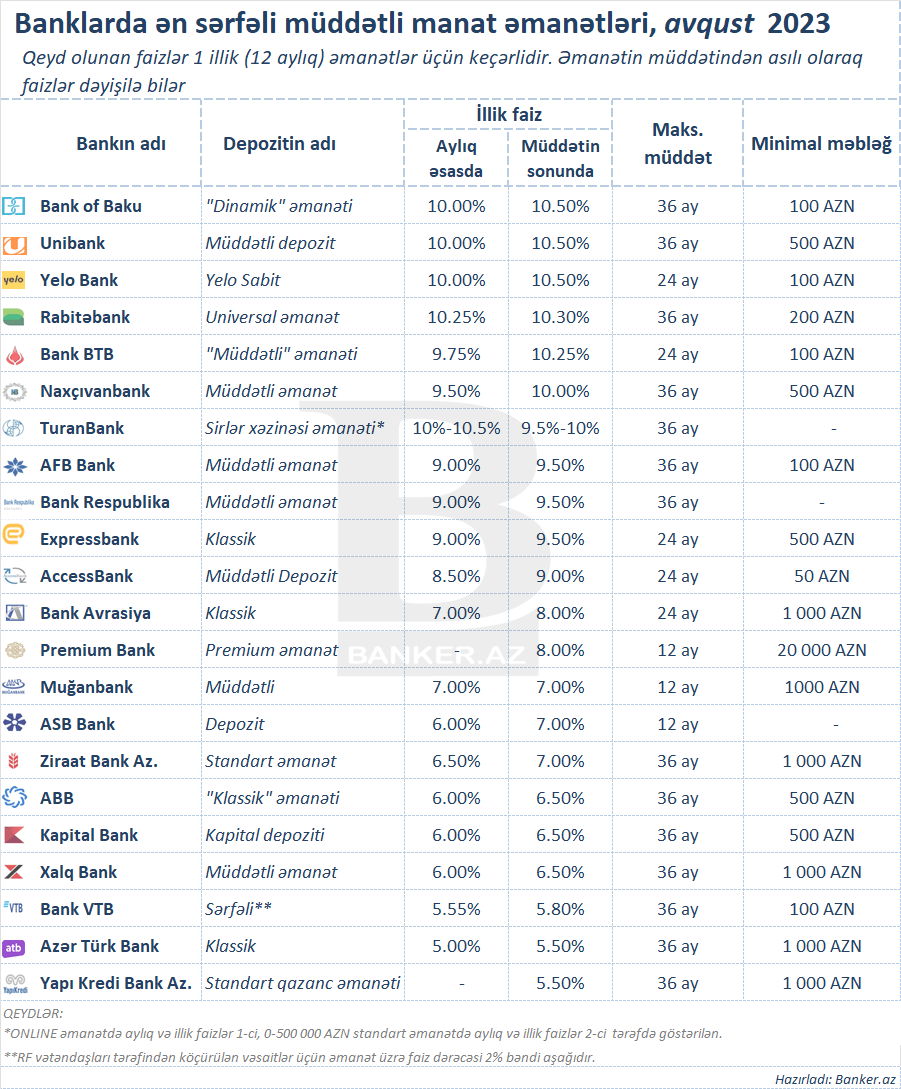The width and height of the screenshot is (901, 1089).
Task: Click the Bank VTB logo icon
Action: pos(14,908)
